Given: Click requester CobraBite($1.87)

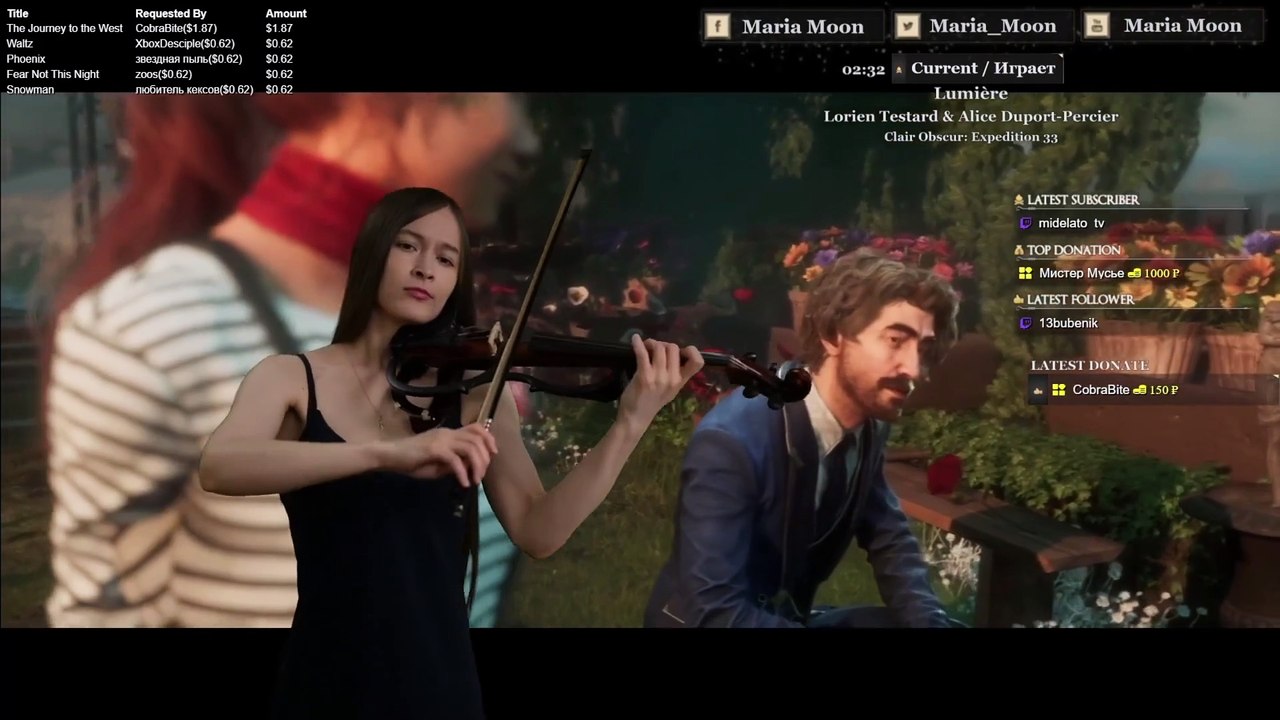Looking at the screenshot, I should coord(176,28).
